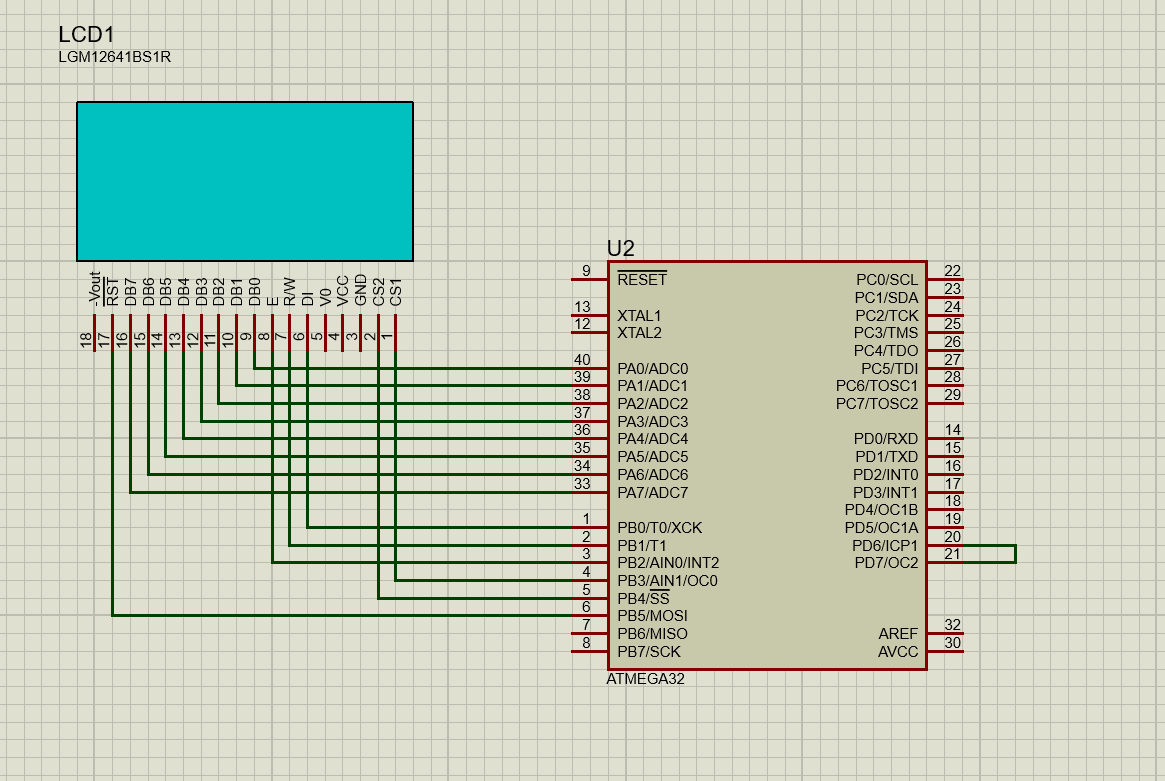Select the cyan LCD display screen
Screen dimensions: 1165x781
tap(244, 181)
